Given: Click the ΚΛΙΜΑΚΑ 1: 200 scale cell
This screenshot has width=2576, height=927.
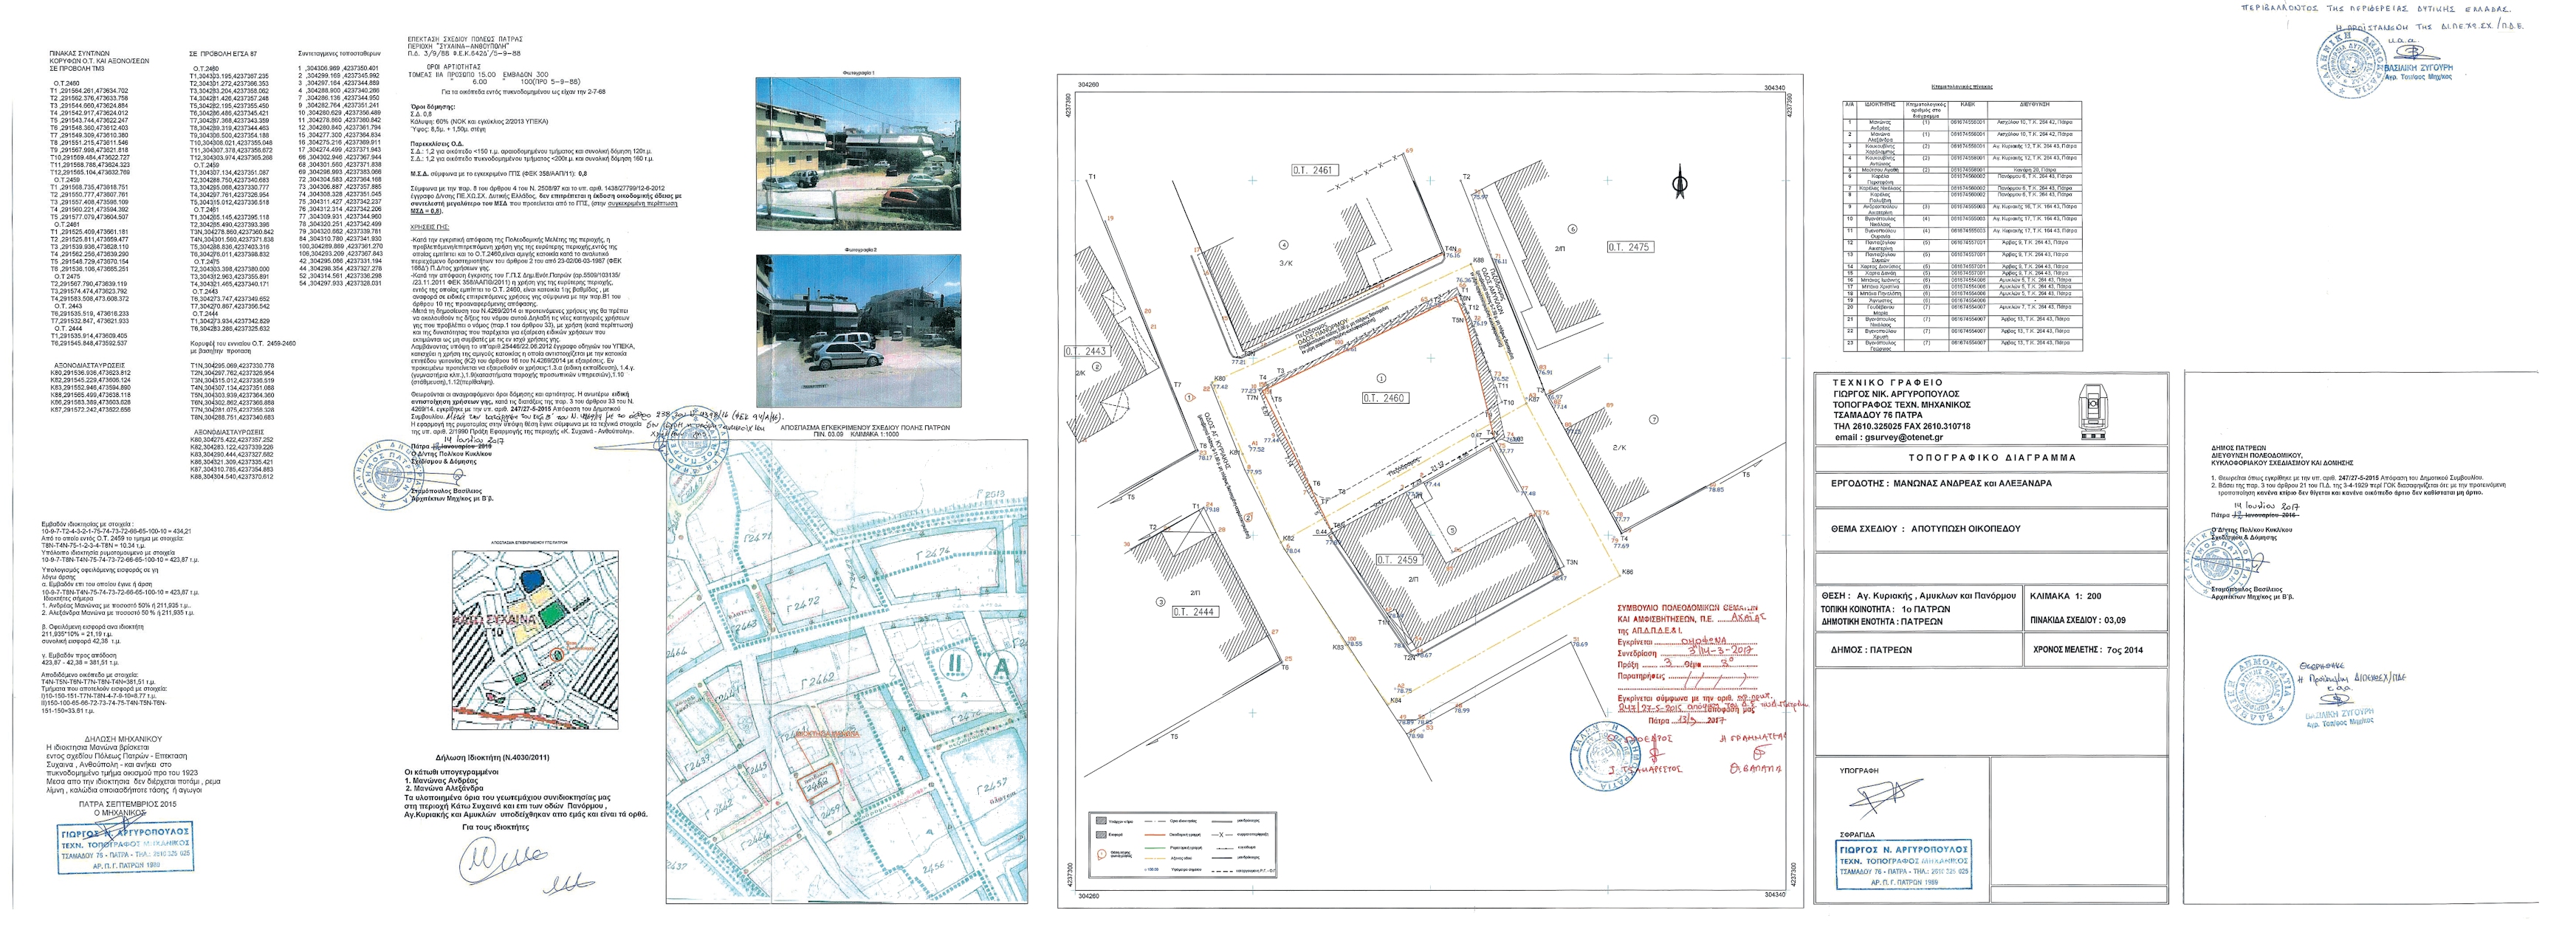Looking at the screenshot, I should [2065, 596].
